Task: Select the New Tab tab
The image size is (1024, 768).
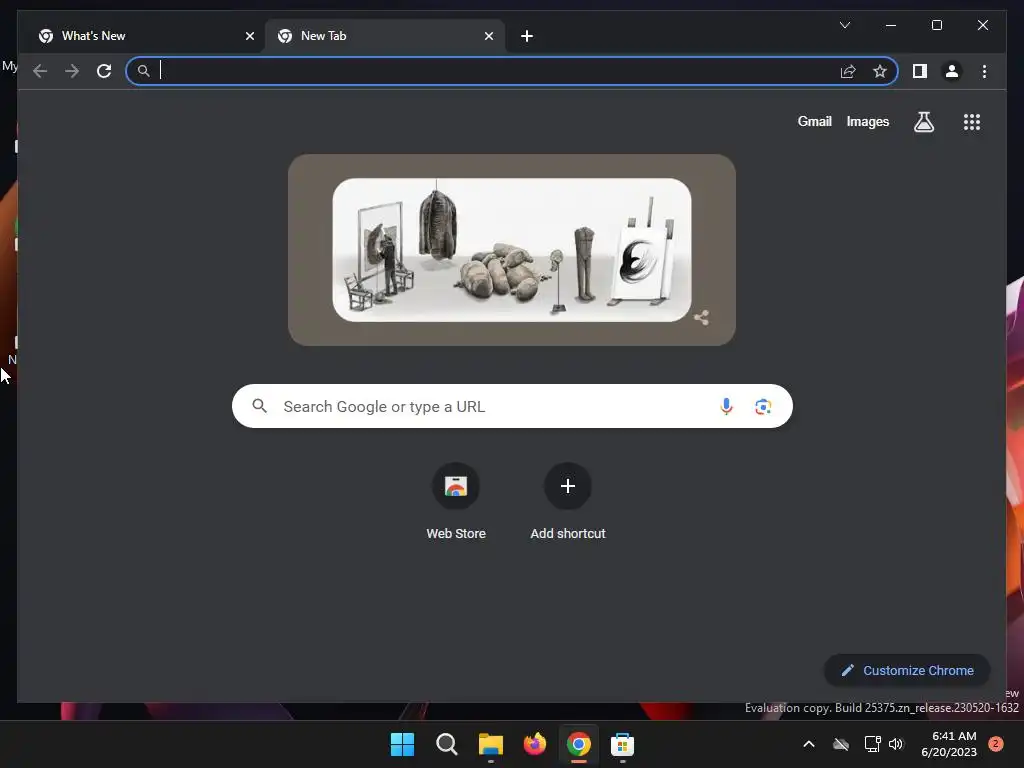Action: pos(385,36)
